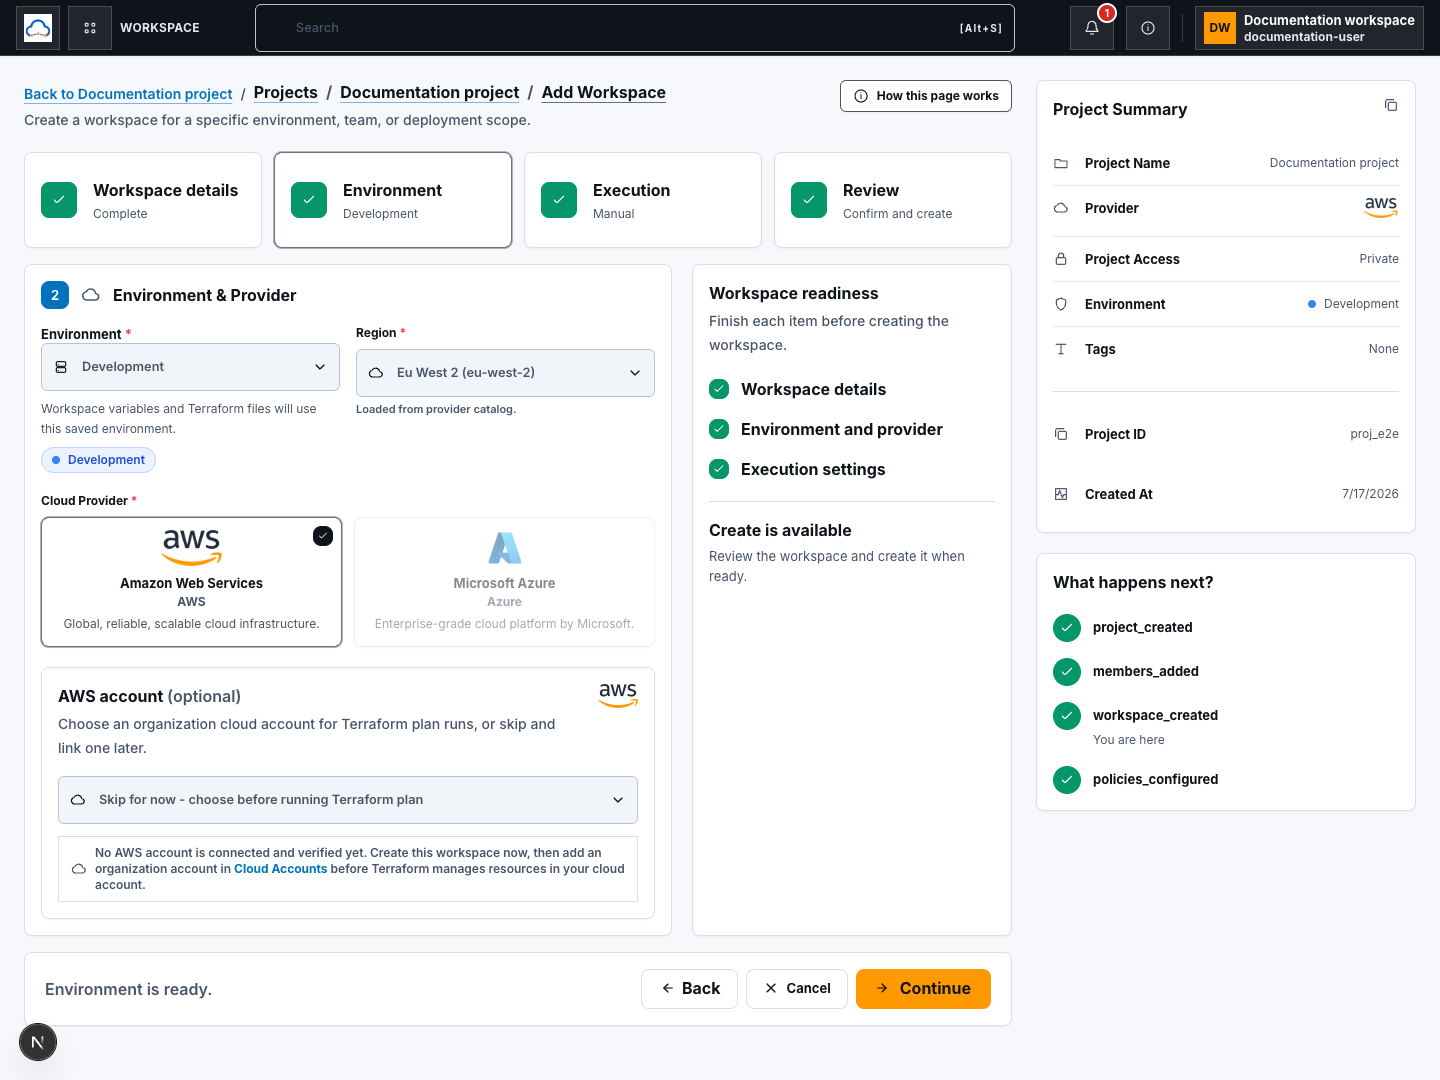This screenshot has width=1440, height=1080.
Task: Click the workspace_created green check icon
Action: [1067, 716]
